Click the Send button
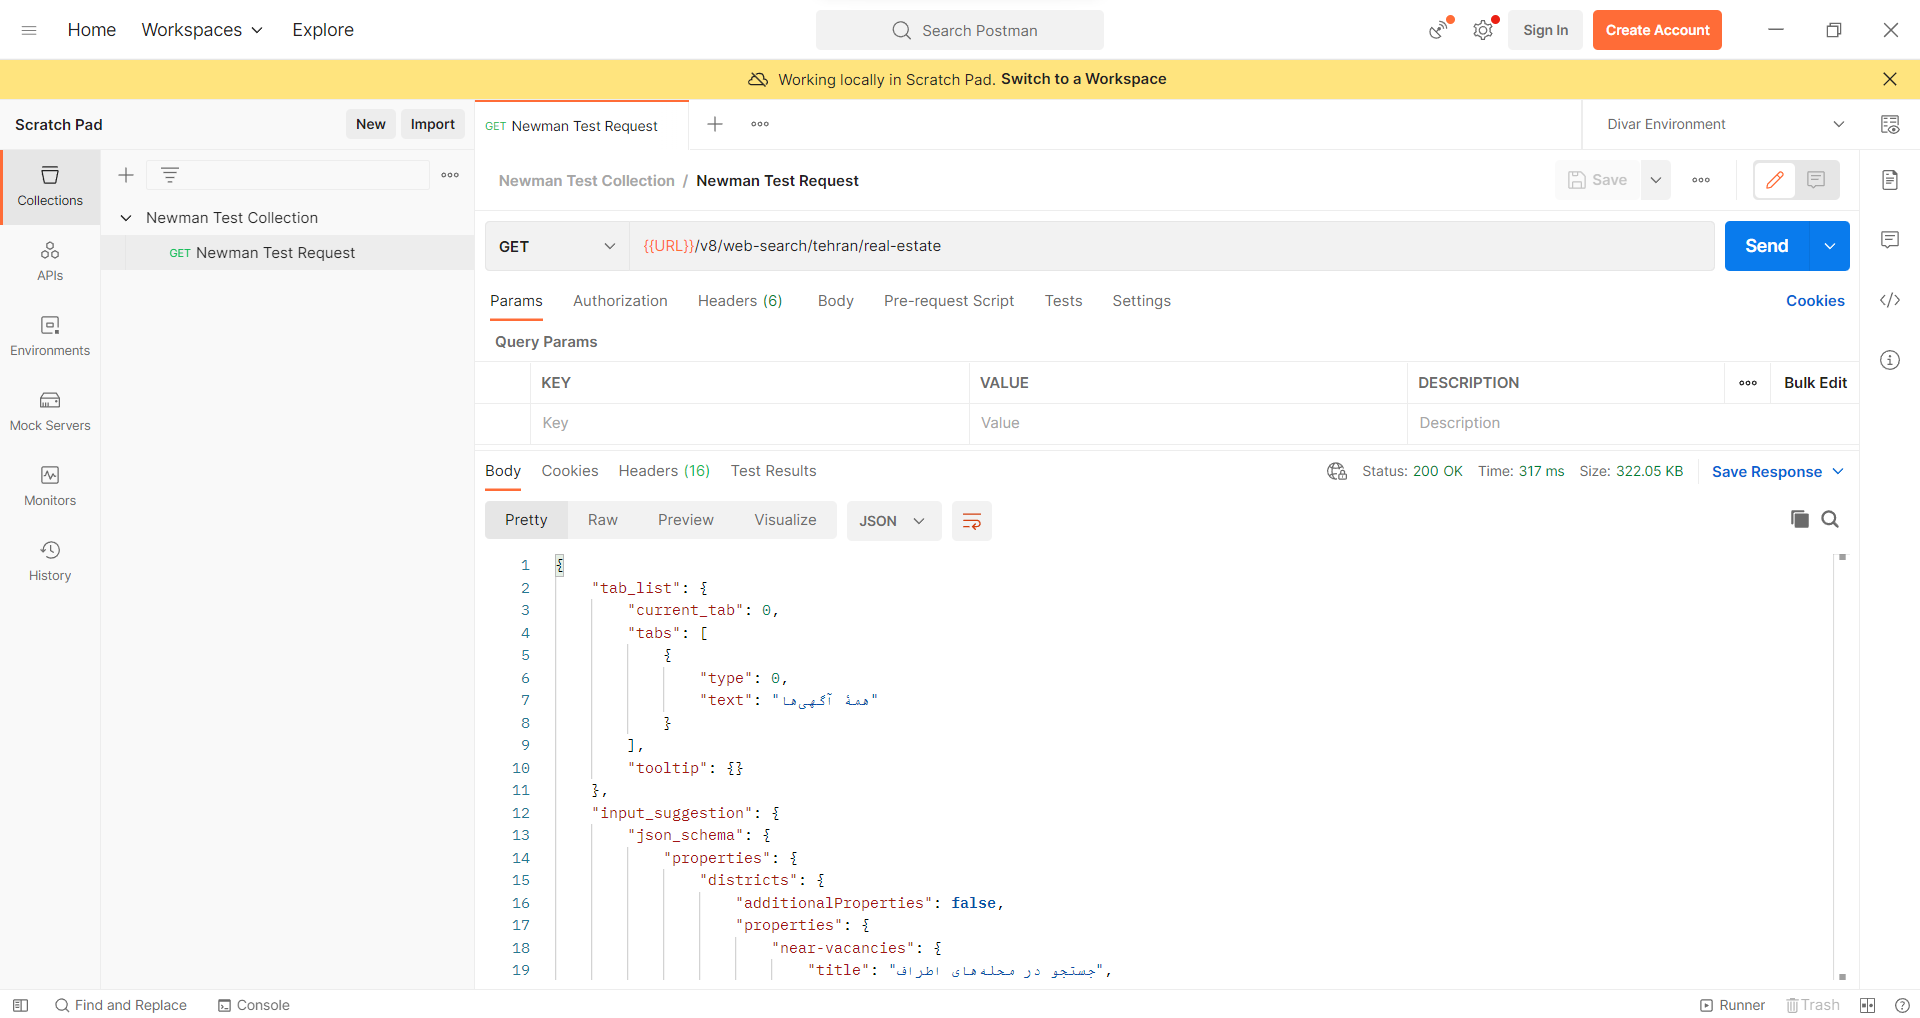This screenshot has width=1920, height=1018. click(x=1767, y=246)
